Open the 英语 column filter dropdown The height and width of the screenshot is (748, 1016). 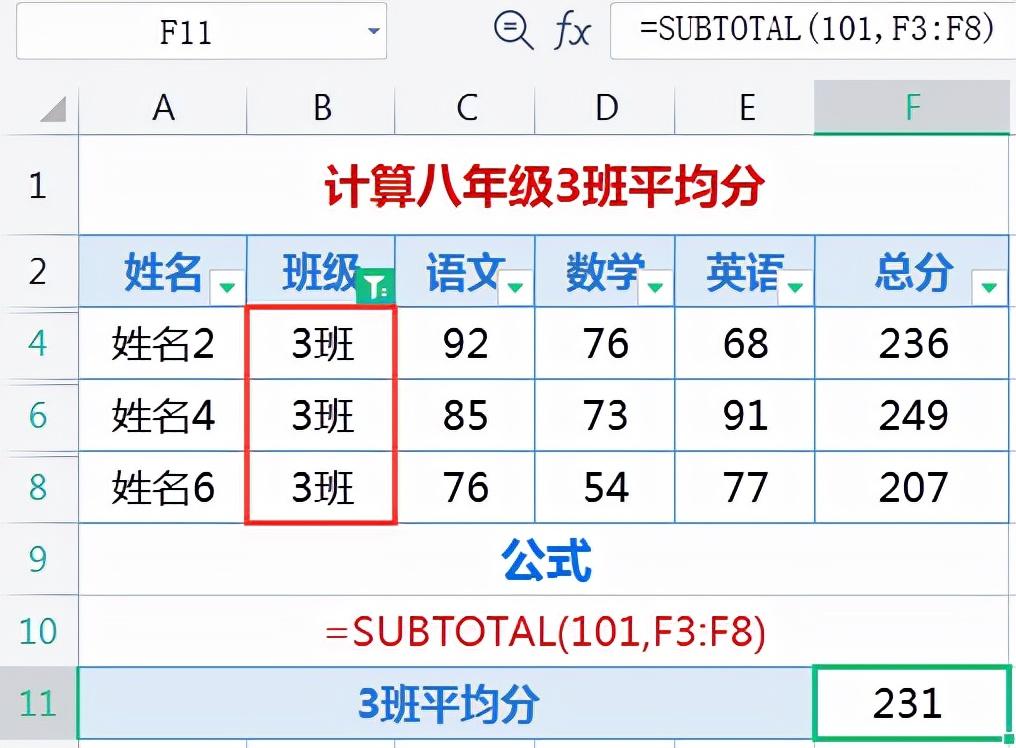[x=795, y=286]
